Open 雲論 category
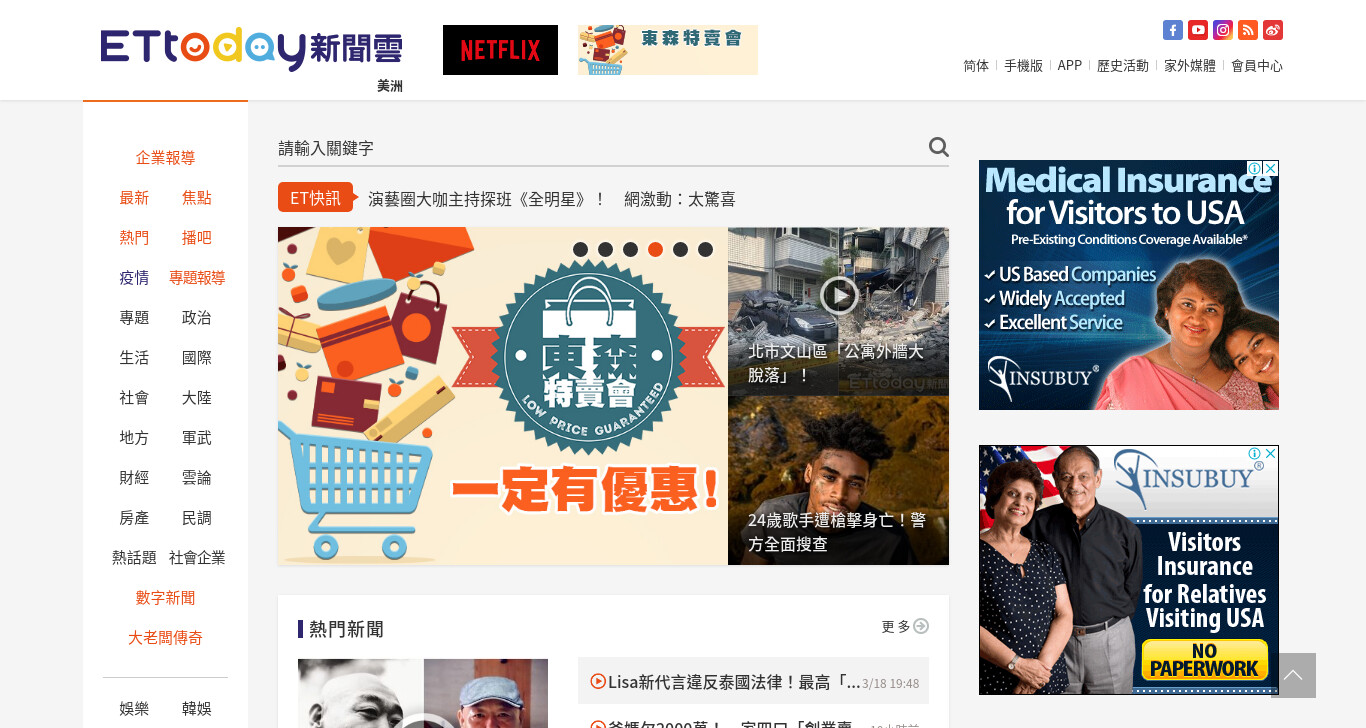 197,478
